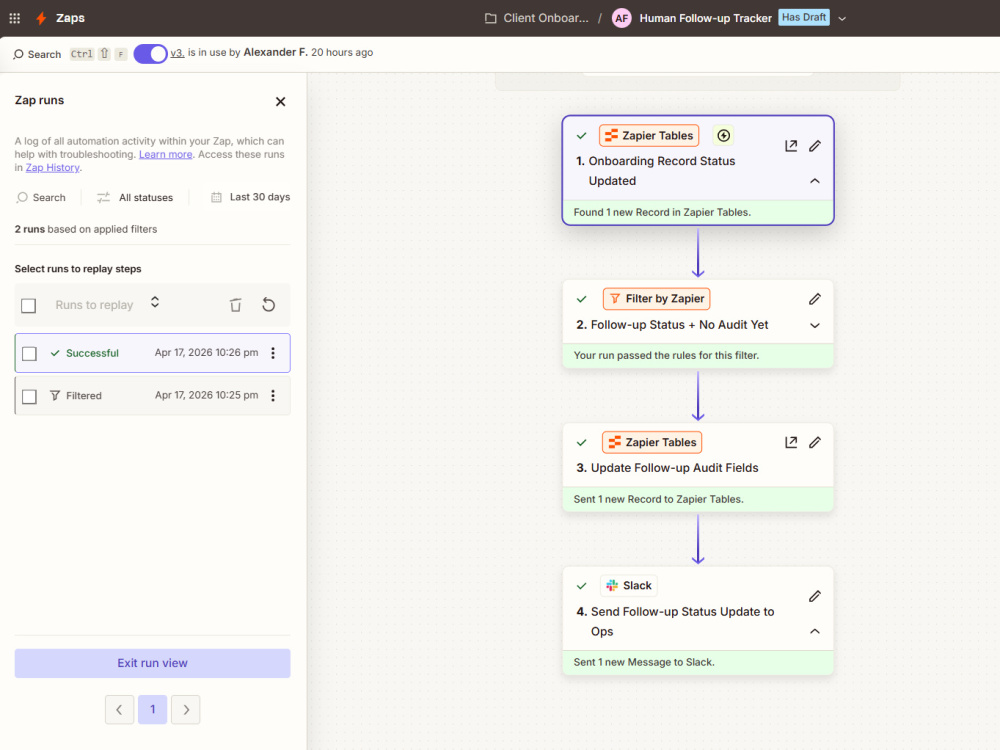The width and height of the screenshot is (1000, 750).
Task: Edit step 1 with the pencil icon
Action: coord(814,146)
